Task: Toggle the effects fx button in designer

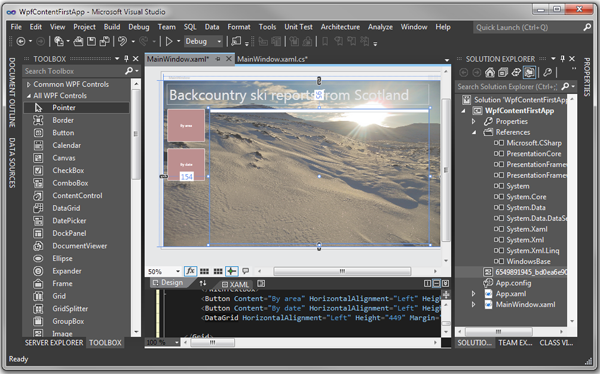Action: pos(190,271)
